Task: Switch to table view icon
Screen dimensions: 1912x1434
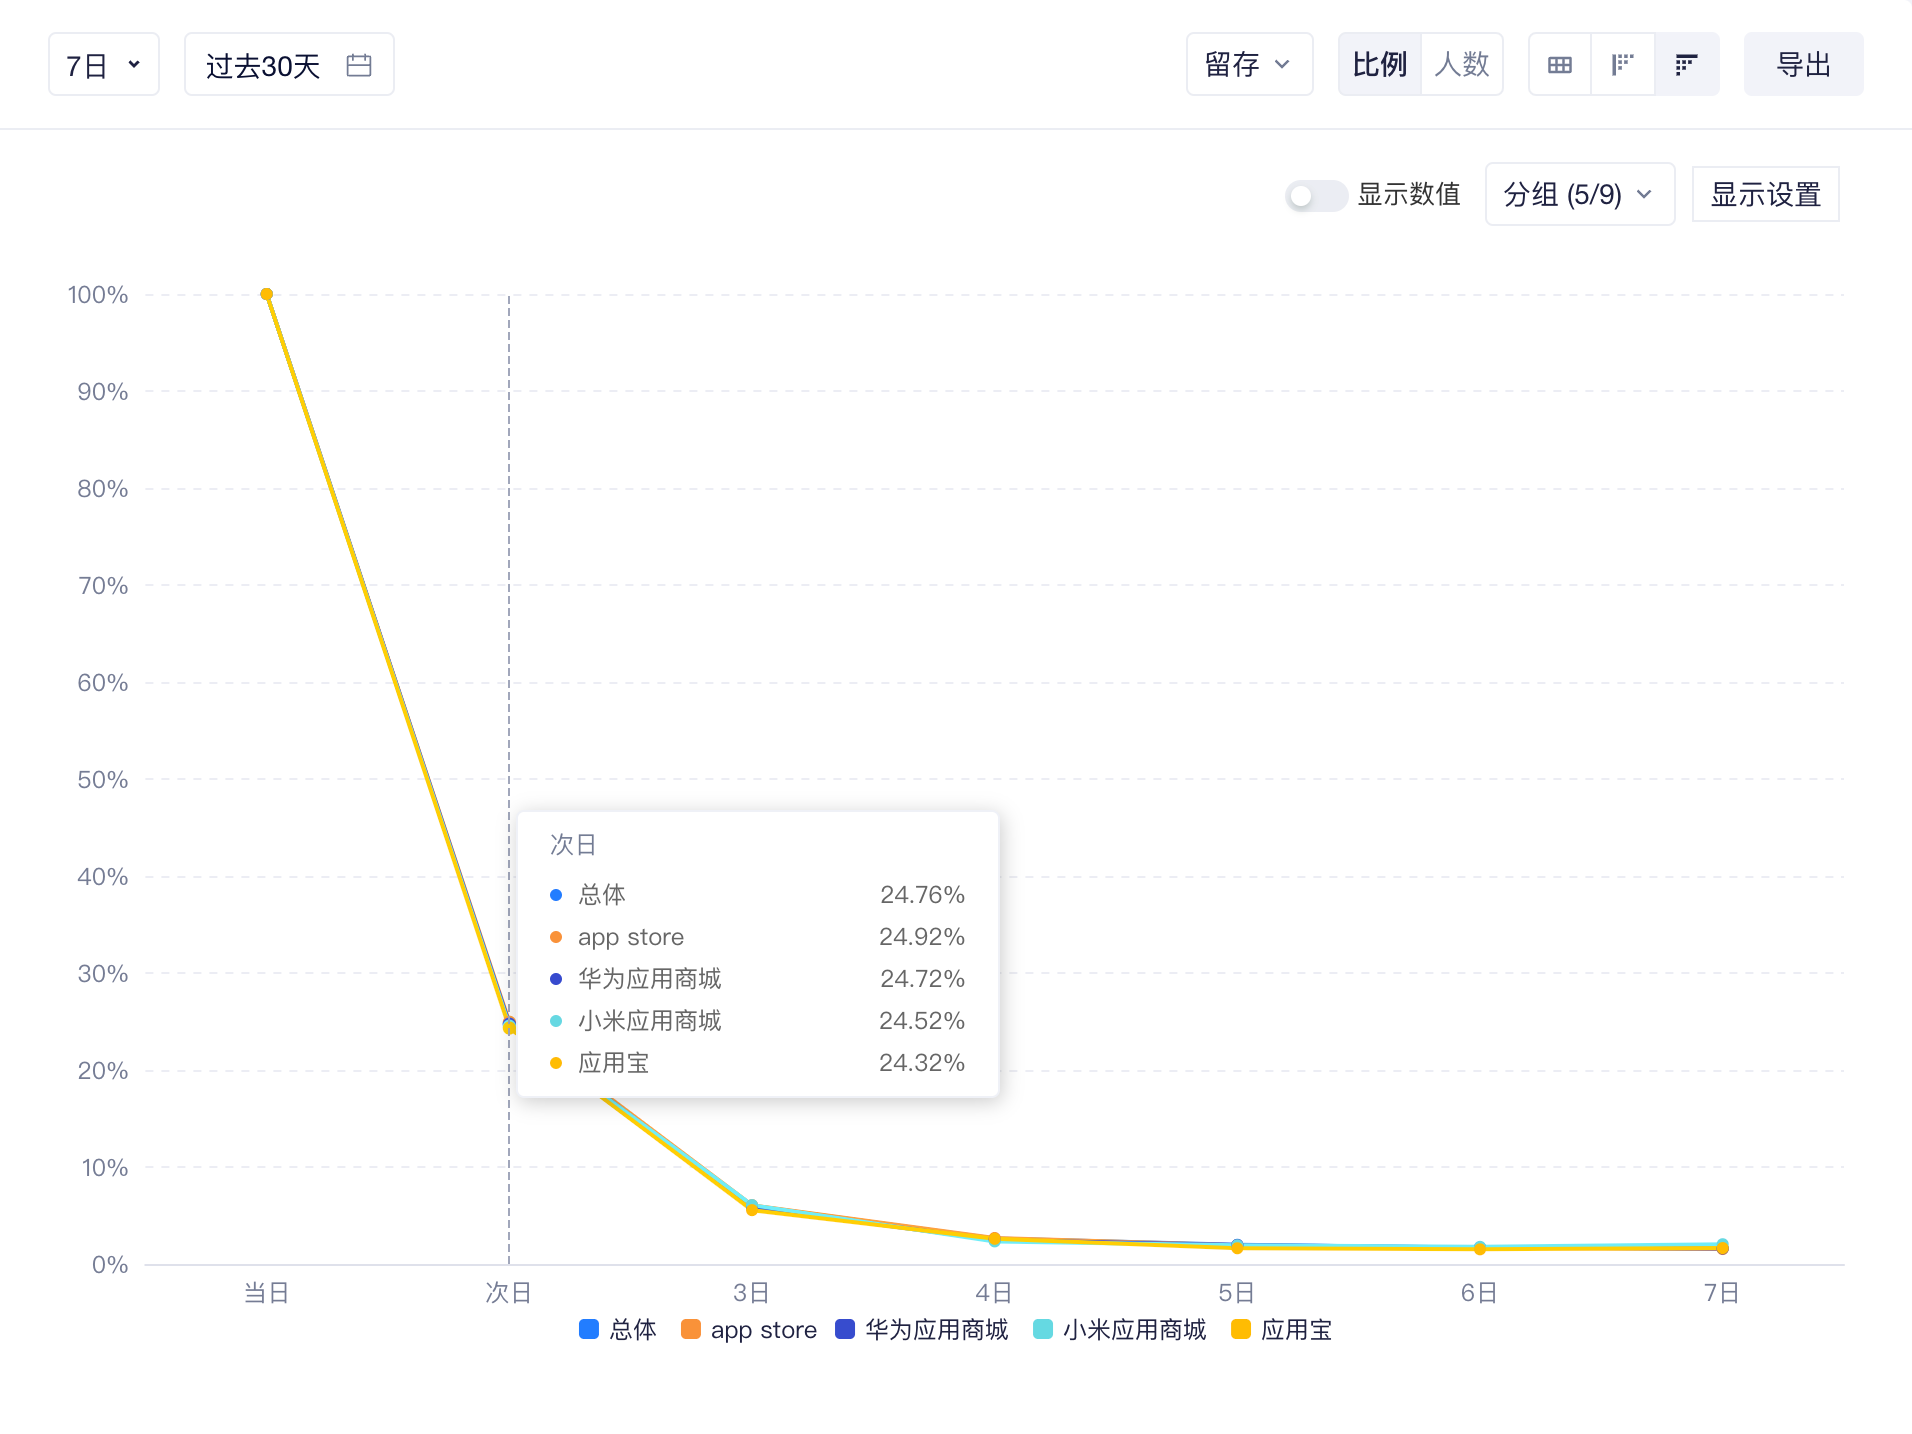Action: 1559,65
